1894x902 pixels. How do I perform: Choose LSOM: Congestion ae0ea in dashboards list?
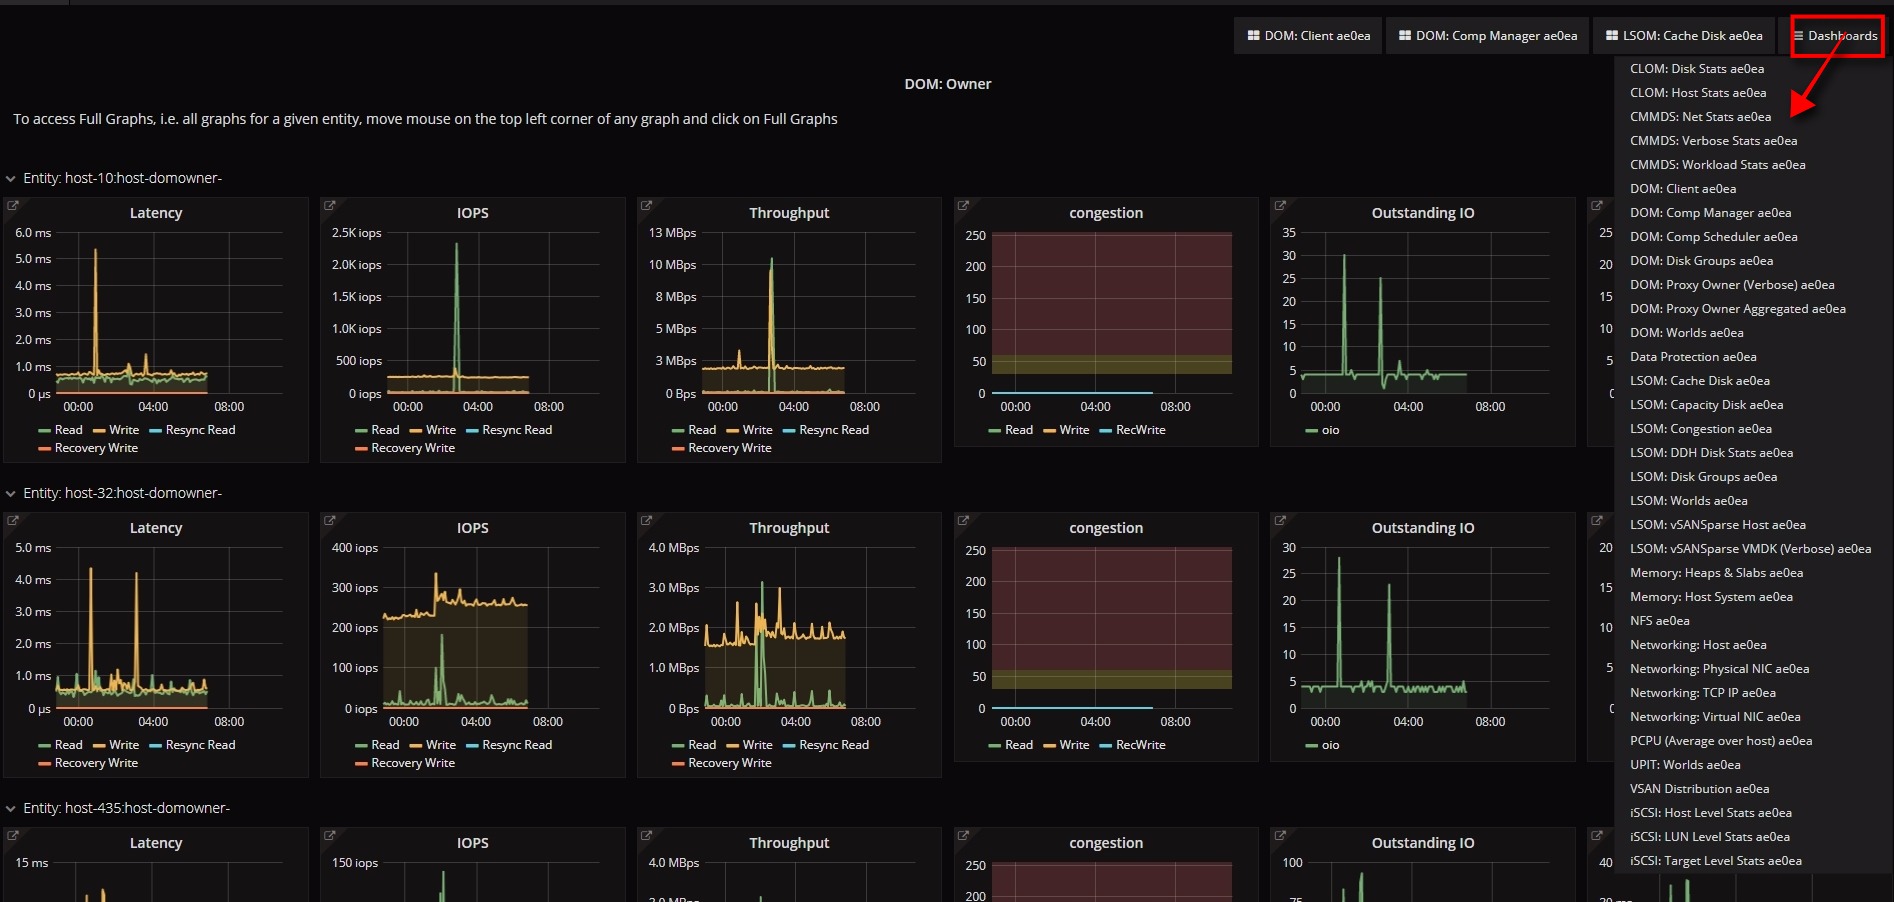click(1700, 429)
